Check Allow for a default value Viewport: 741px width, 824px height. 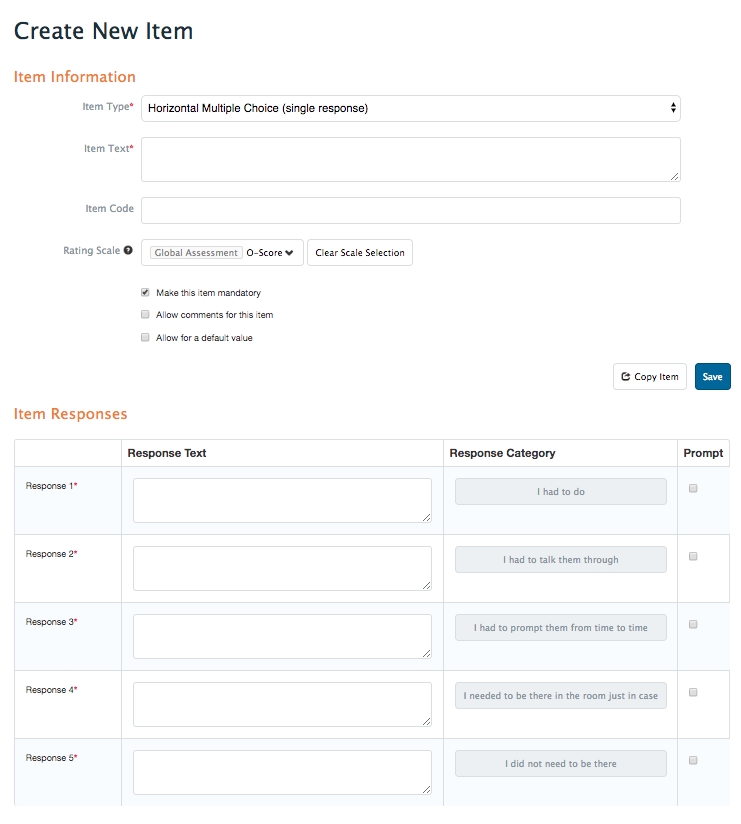(x=145, y=338)
